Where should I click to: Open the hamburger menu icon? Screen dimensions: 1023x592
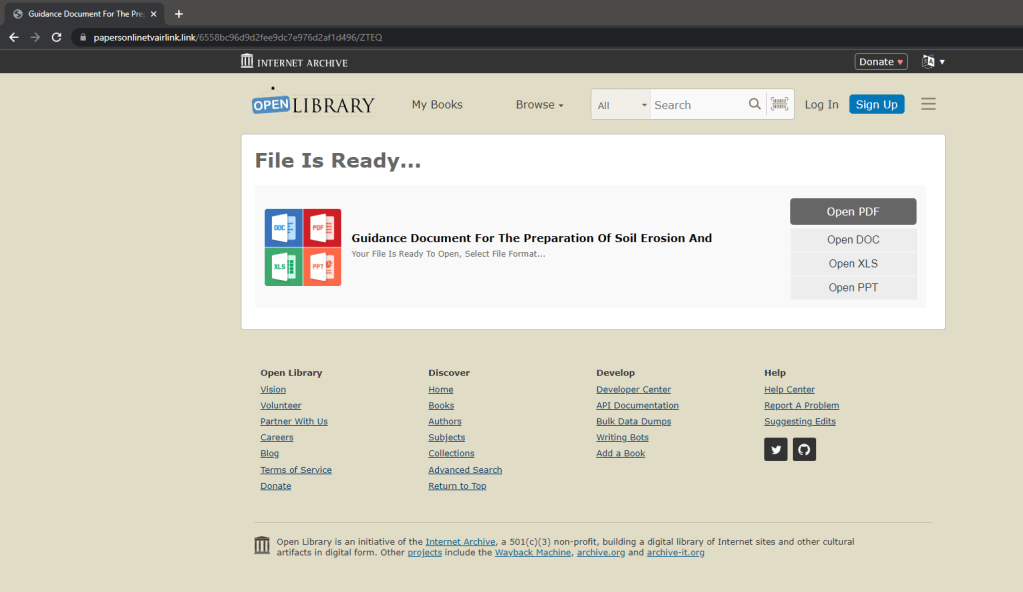(x=928, y=104)
